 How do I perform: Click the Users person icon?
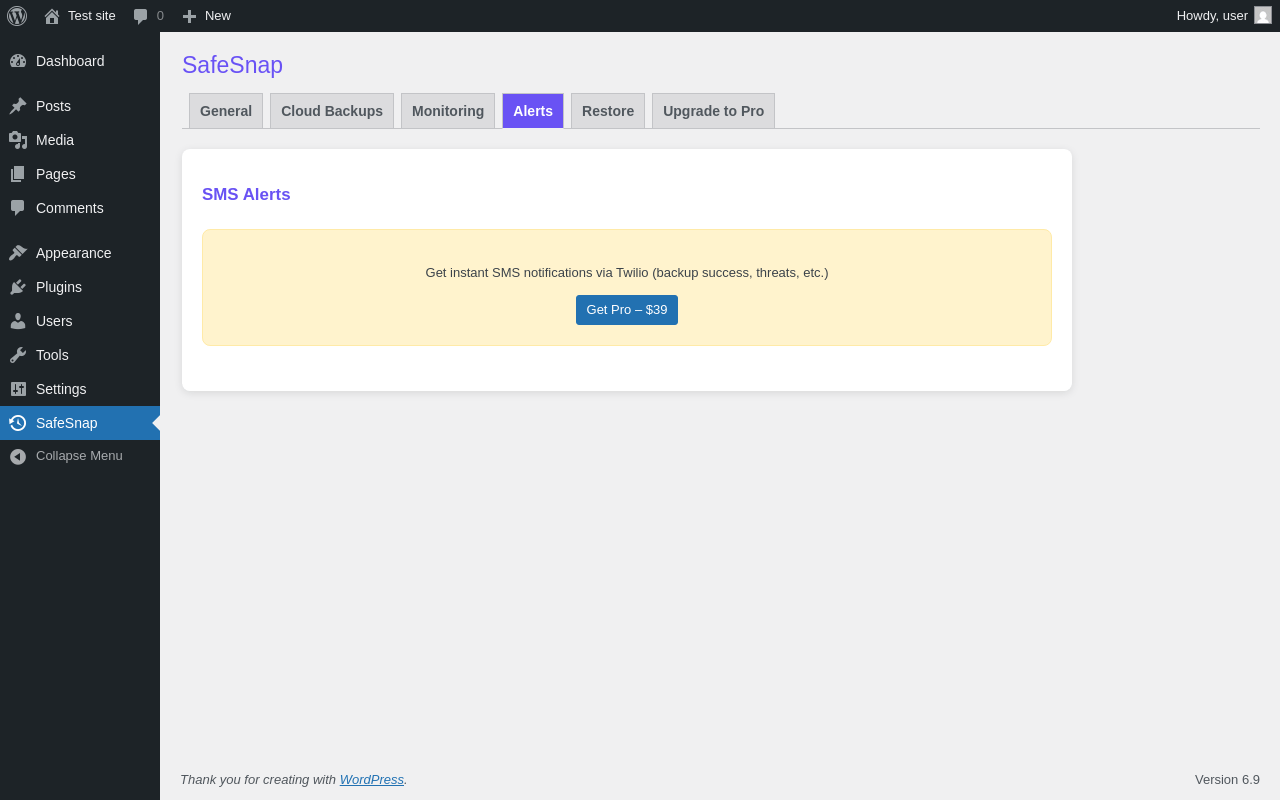18,321
